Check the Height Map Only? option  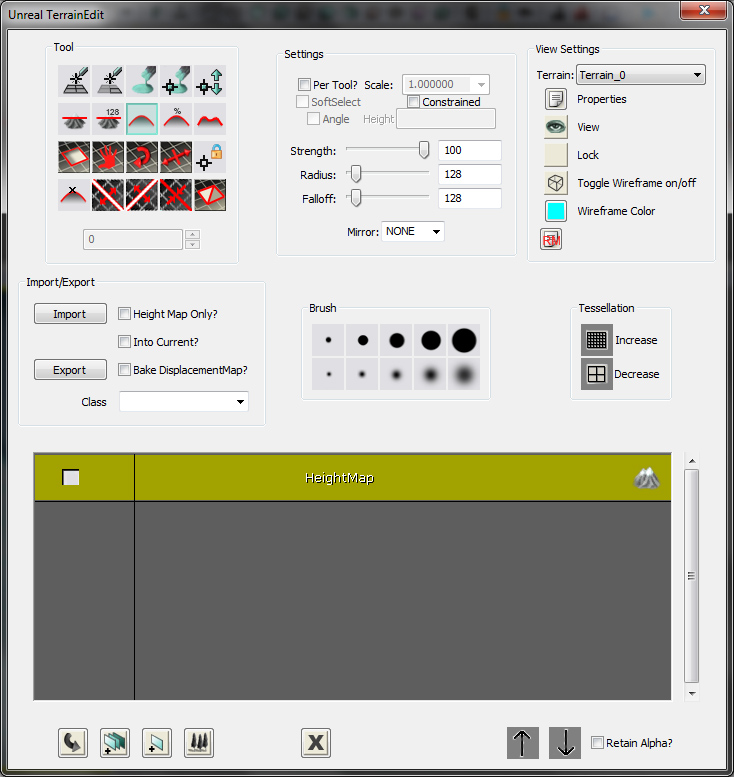pos(125,314)
